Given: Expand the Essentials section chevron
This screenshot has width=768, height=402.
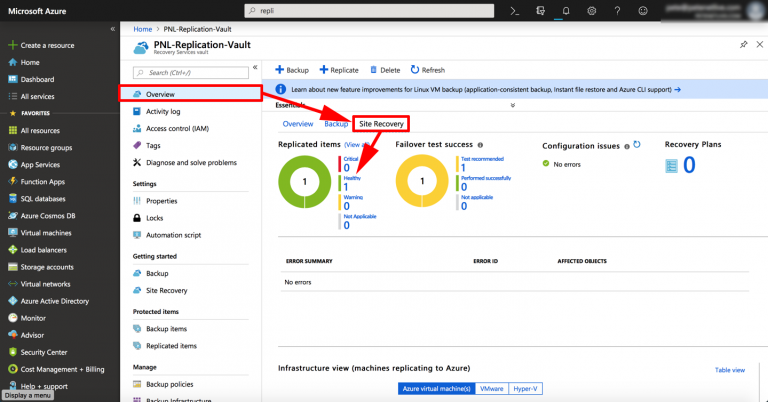Looking at the screenshot, I should coord(513,105).
